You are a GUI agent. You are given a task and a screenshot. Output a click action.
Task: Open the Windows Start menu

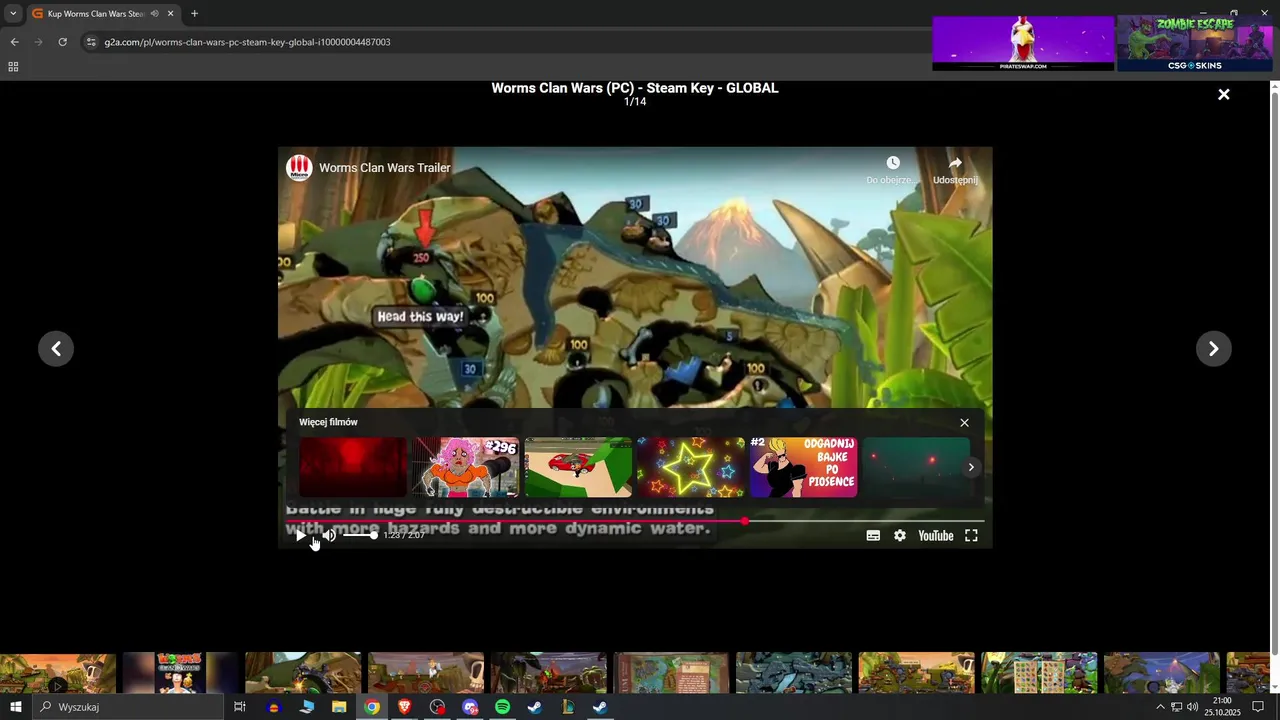point(15,707)
